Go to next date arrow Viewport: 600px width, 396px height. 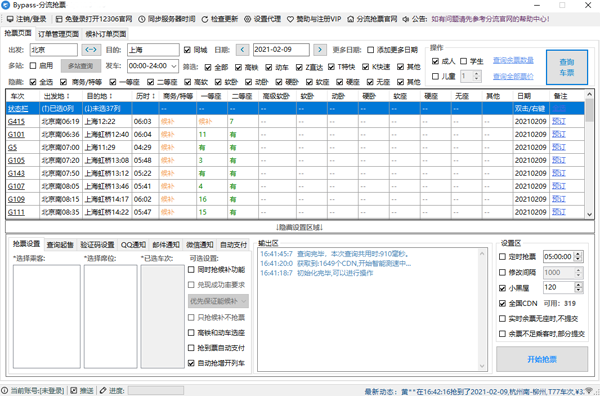coord(320,50)
